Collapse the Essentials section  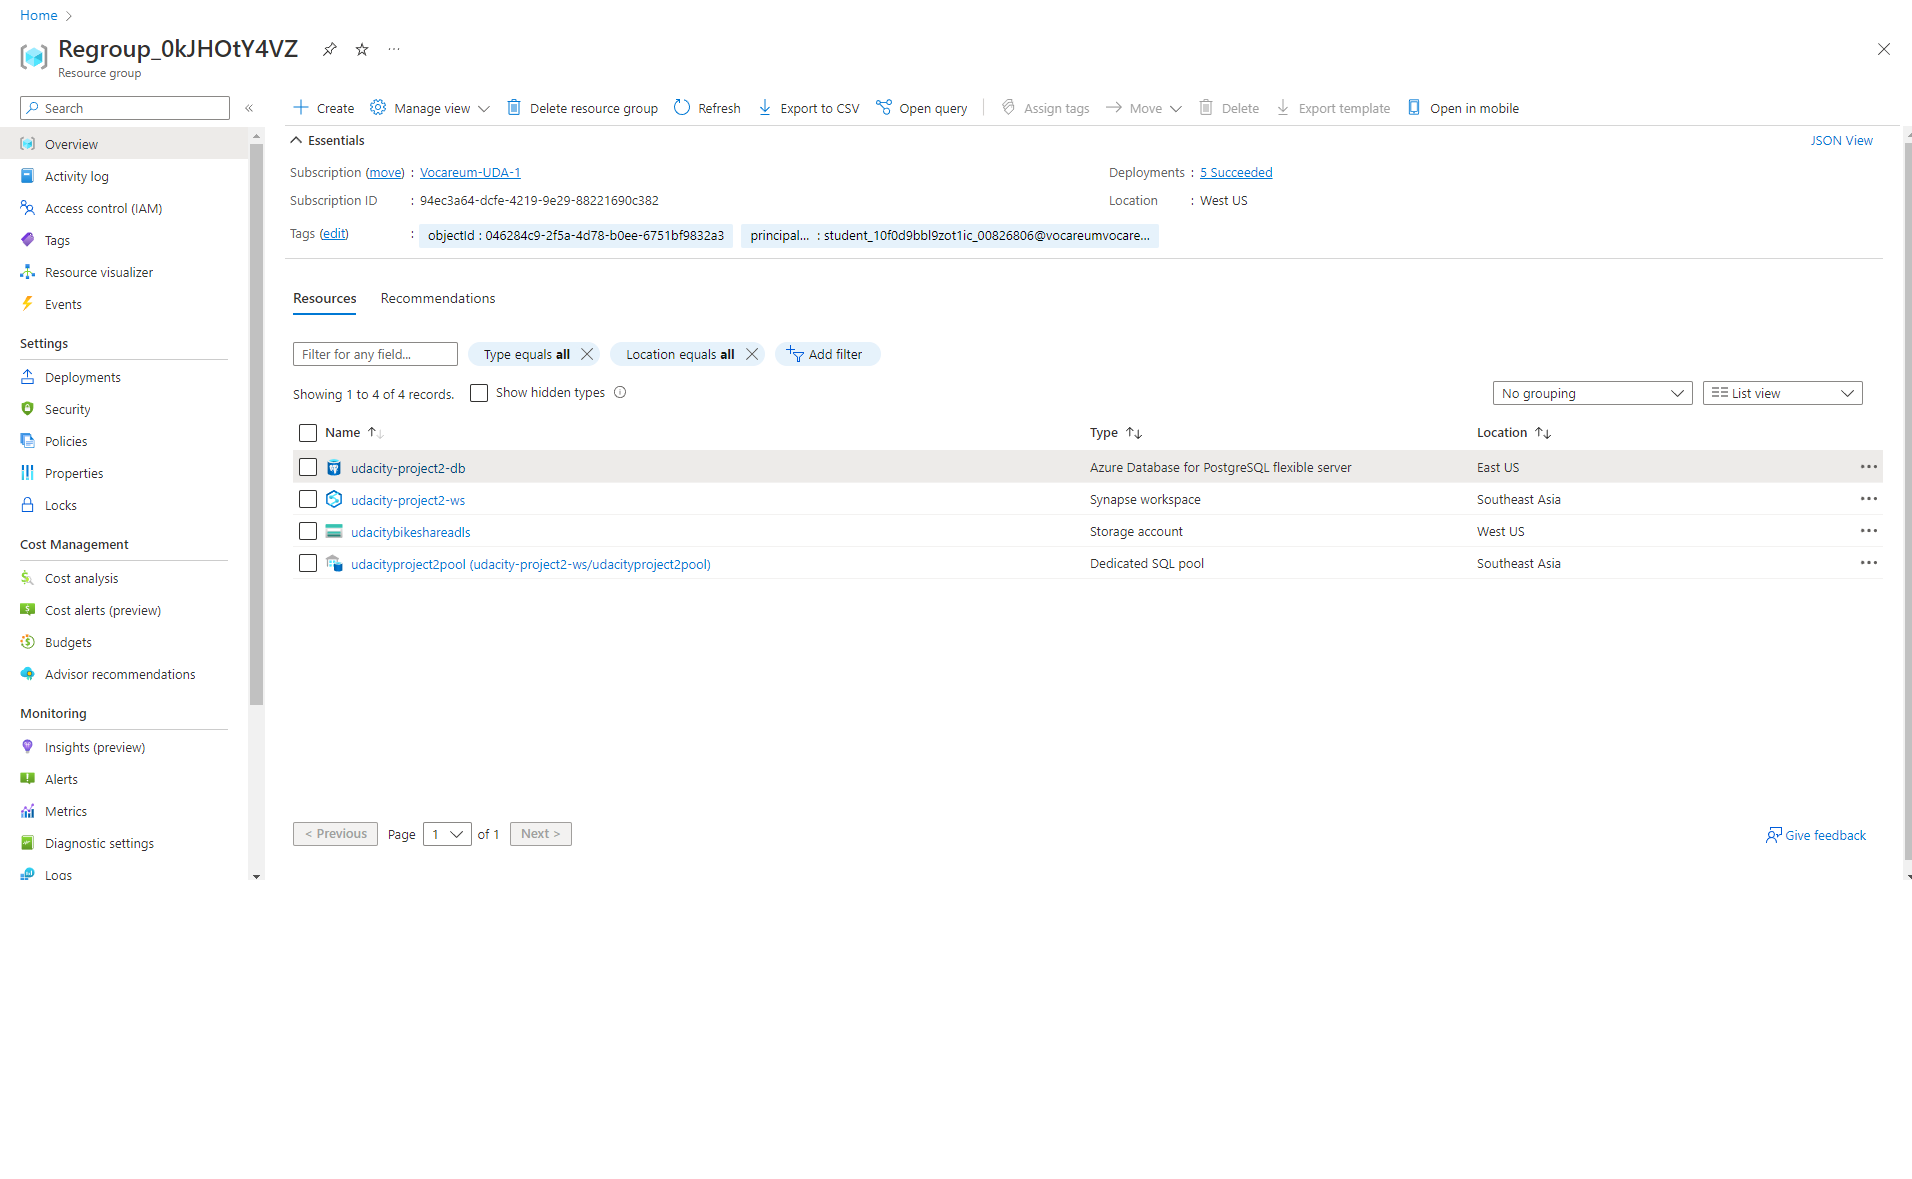click(327, 140)
